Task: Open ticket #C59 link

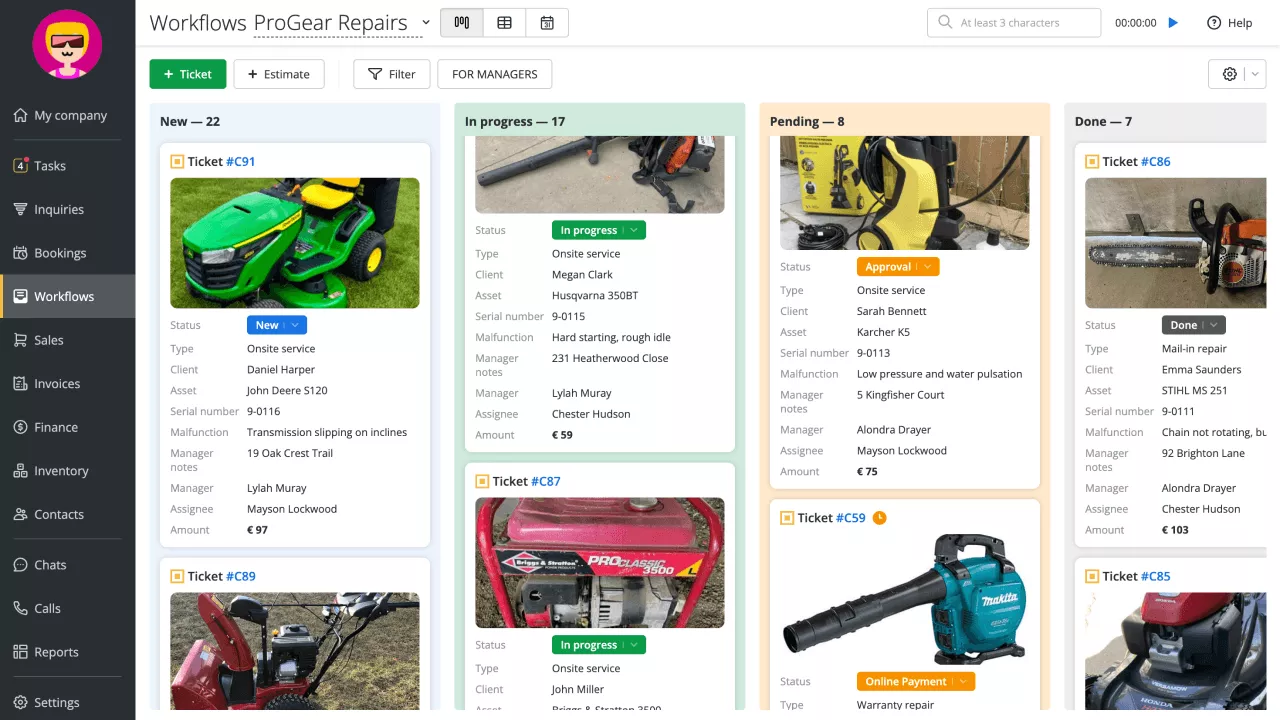Action: [850, 518]
